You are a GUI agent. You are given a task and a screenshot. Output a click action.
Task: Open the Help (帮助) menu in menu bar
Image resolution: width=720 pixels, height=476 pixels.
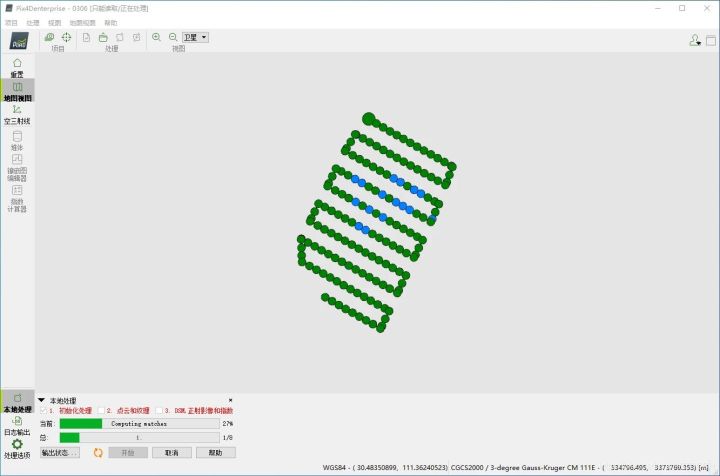pyautogui.click(x=111, y=22)
